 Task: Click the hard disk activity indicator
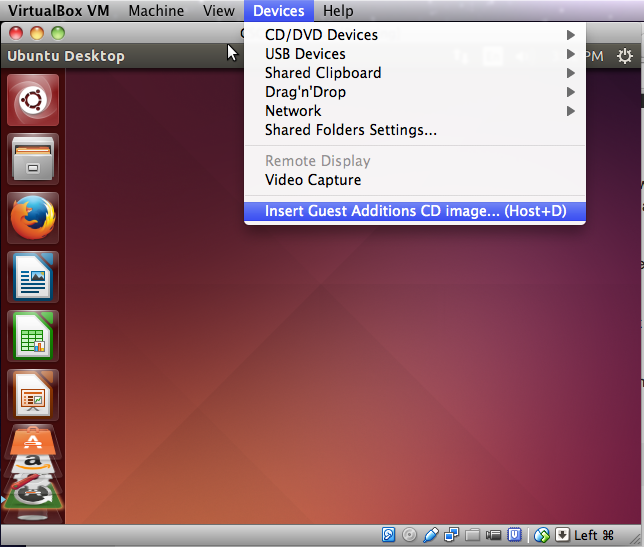click(389, 535)
